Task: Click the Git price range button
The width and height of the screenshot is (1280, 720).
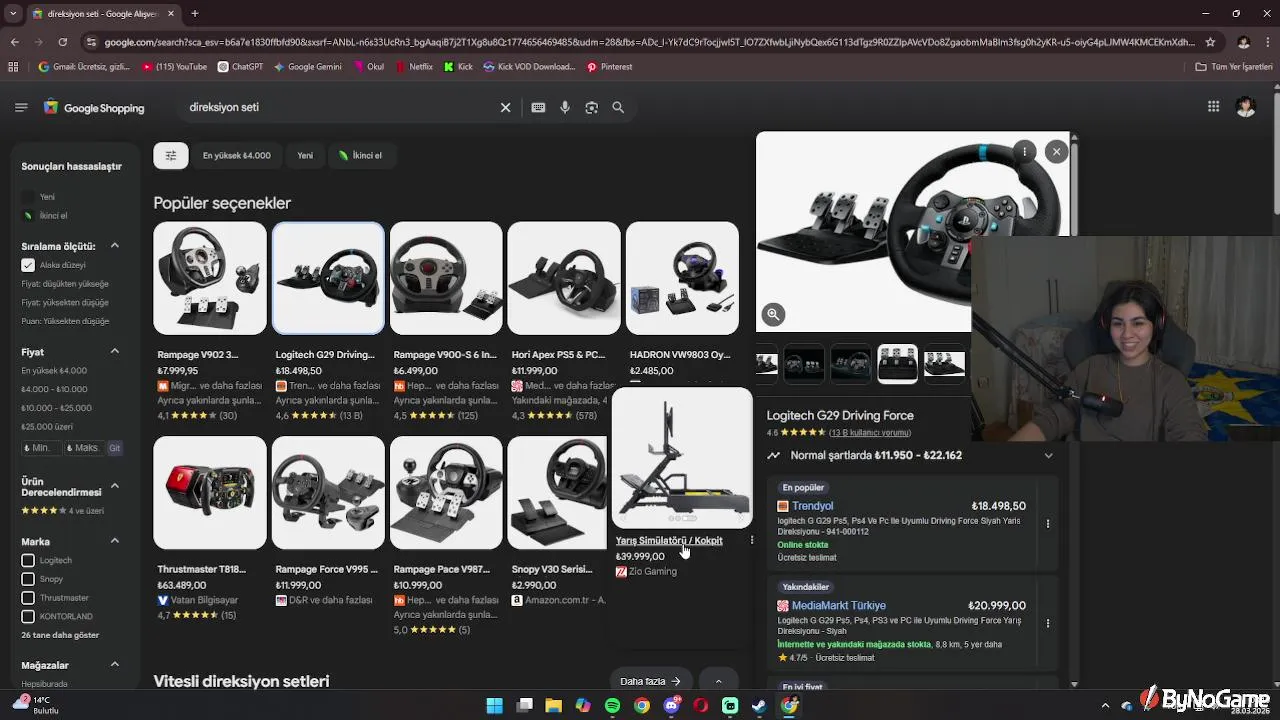Action: [x=114, y=448]
